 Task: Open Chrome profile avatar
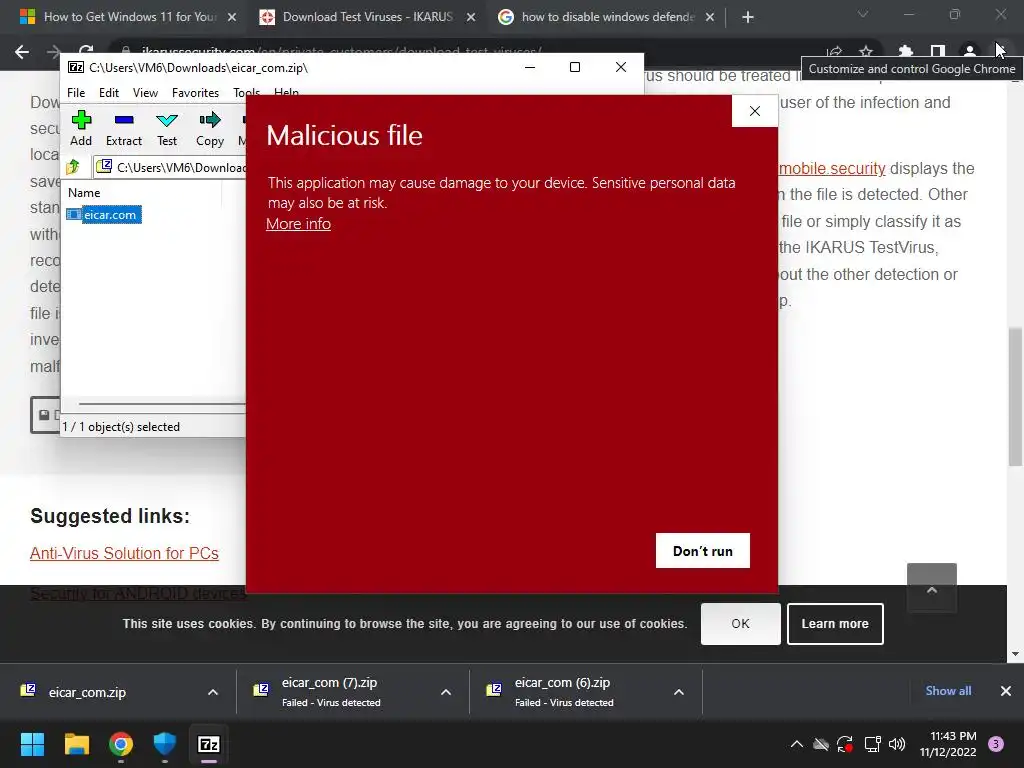pyautogui.click(x=970, y=52)
